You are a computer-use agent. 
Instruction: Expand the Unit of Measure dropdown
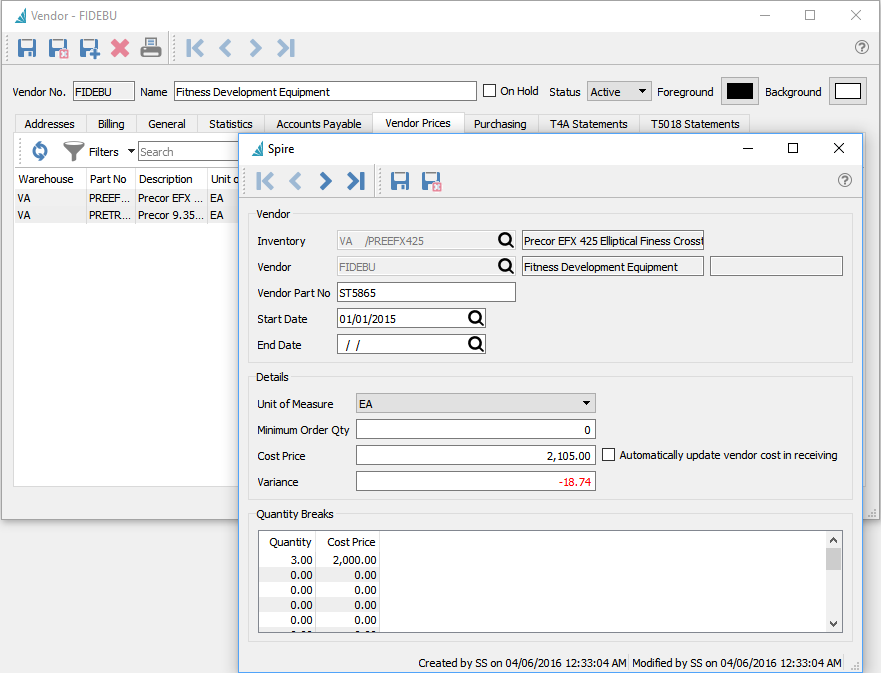click(476, 403)
